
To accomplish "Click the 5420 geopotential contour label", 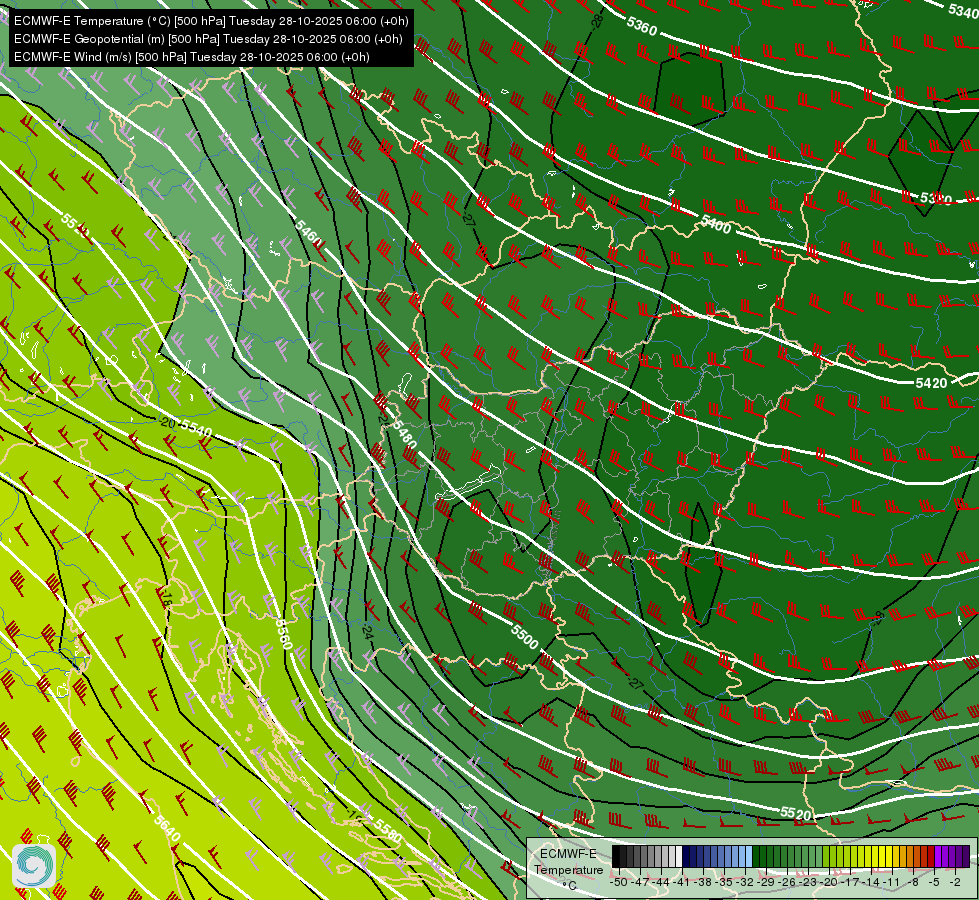I will pos(931,383).
